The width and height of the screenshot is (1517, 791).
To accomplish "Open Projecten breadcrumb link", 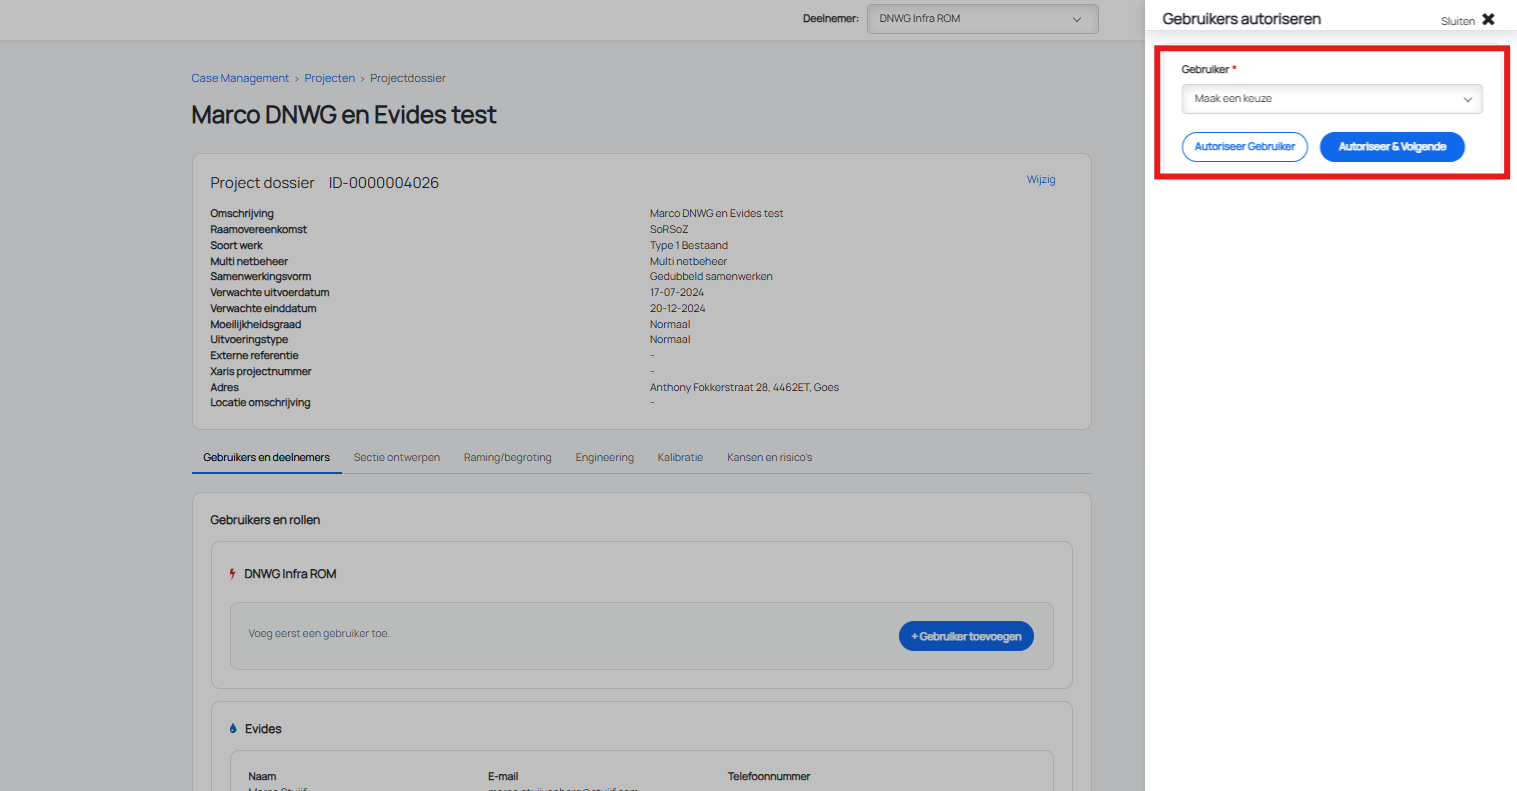I will click(x=330, y=78).
